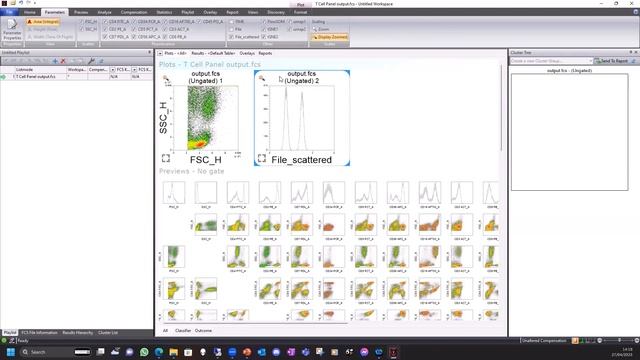The image size is (640, 360).
Task: Toggle the CD4 FITC_A checkbox
Action: pos(105,22)
